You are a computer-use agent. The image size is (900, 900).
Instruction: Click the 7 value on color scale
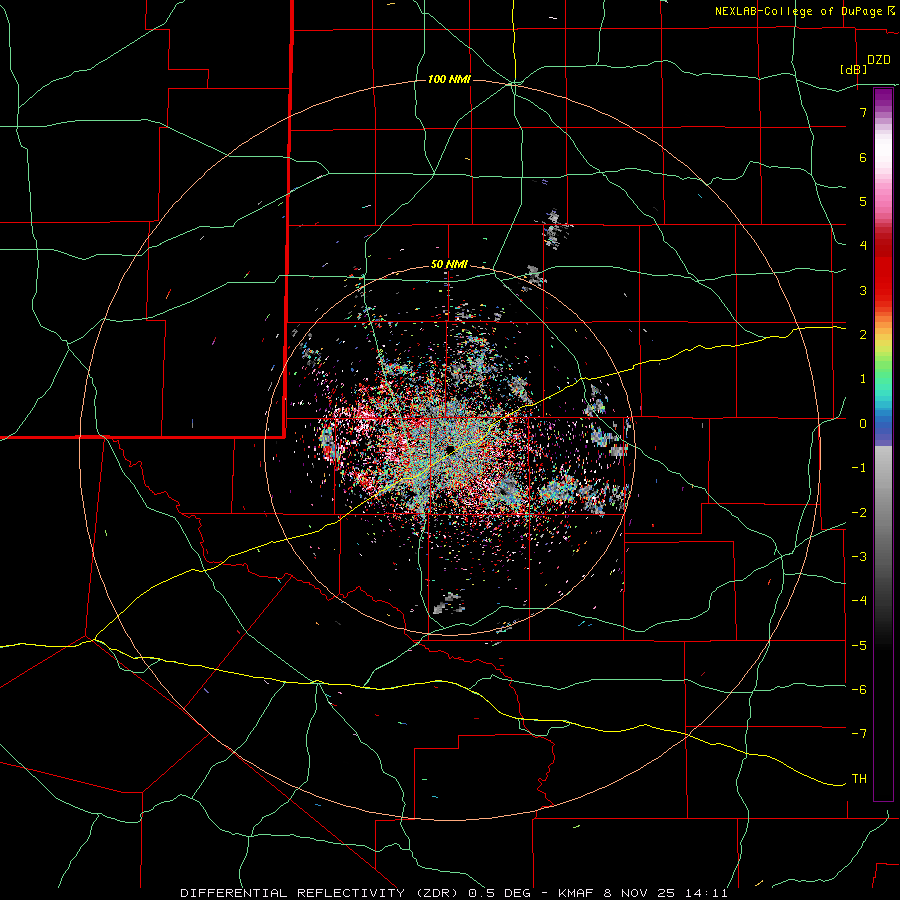[863, 112]
